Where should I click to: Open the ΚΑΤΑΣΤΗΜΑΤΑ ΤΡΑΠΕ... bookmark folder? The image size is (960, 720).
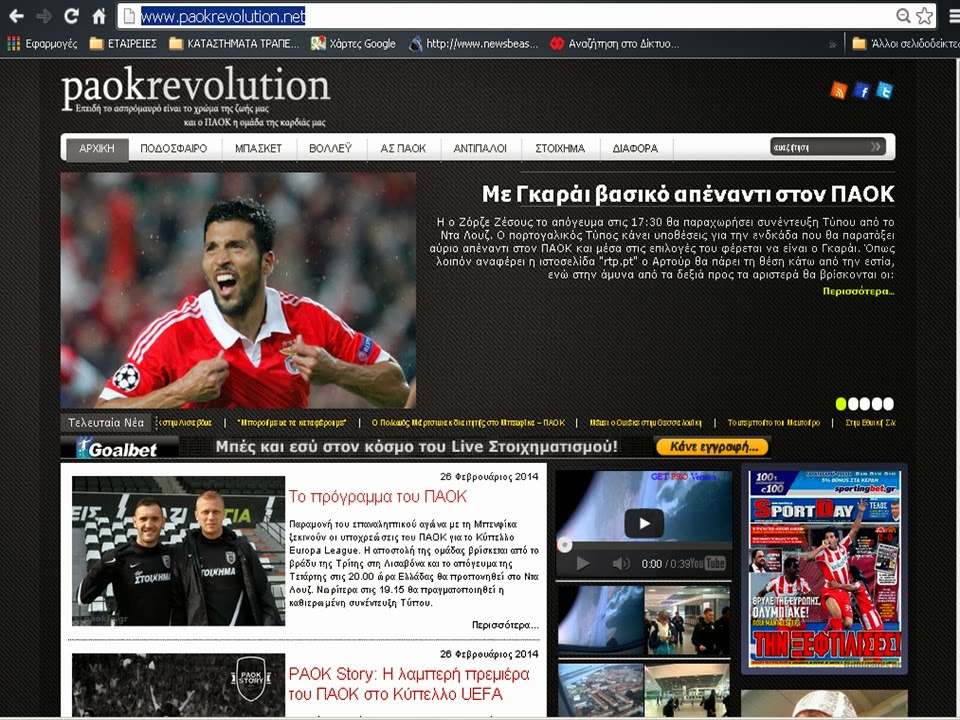pos(234,43)
